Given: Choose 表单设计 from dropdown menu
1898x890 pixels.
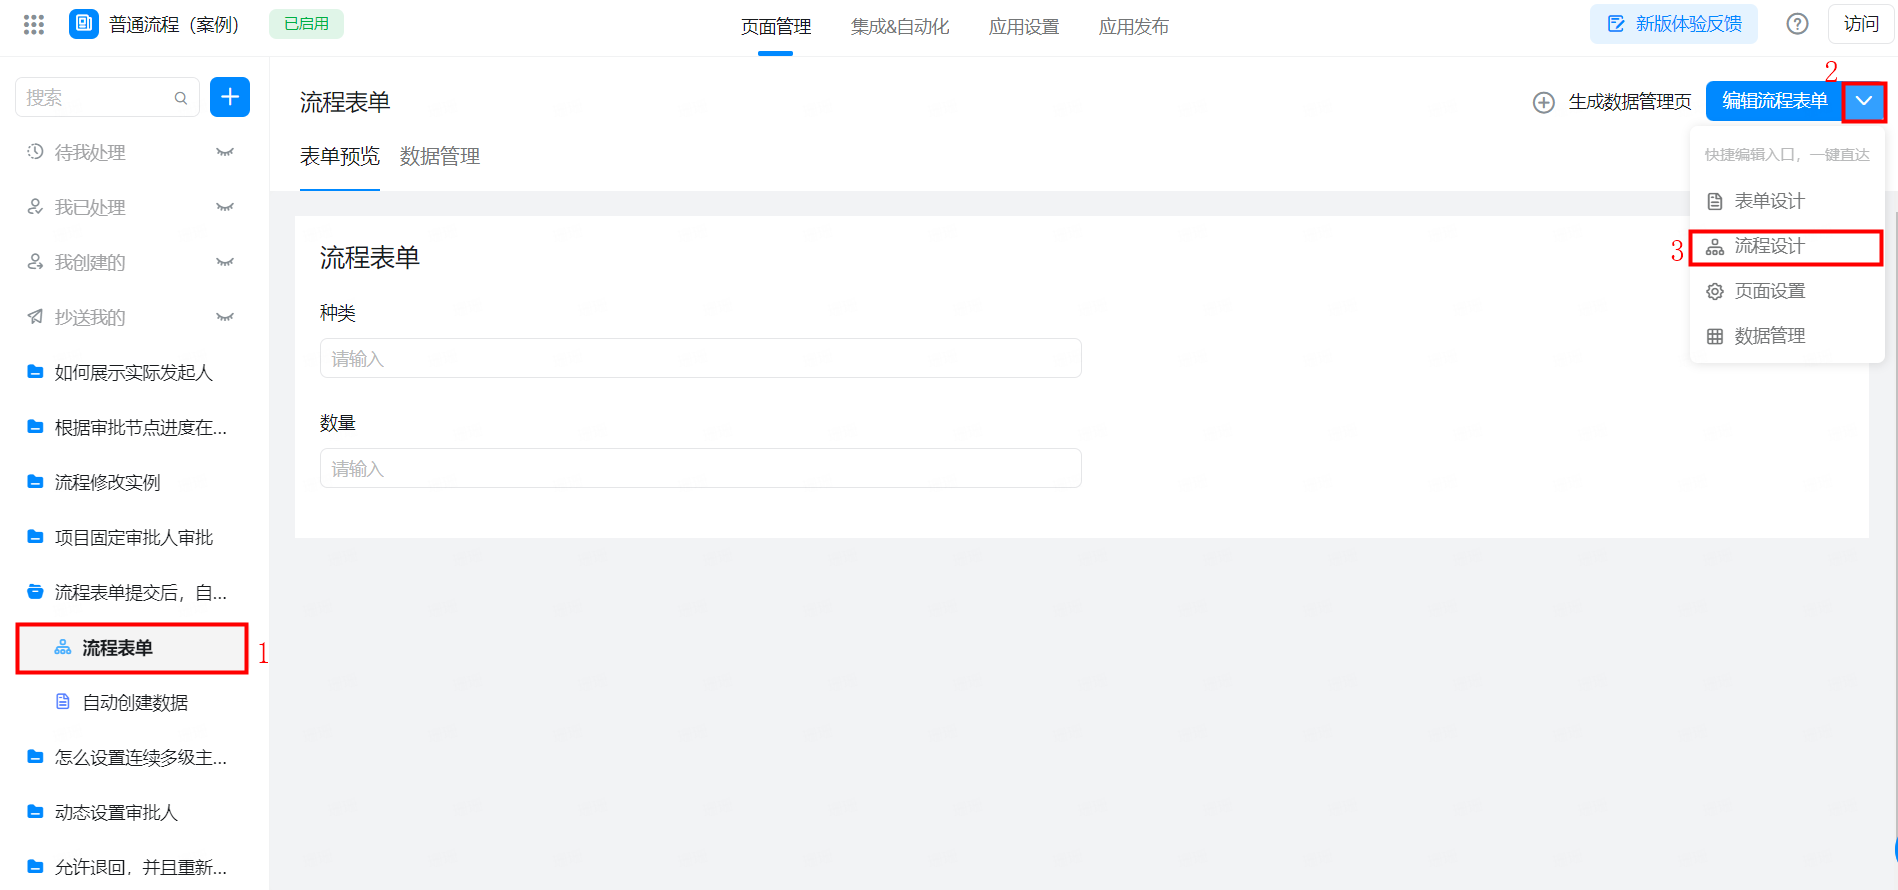Looking at the screenshot, I should click(1787, 201).
